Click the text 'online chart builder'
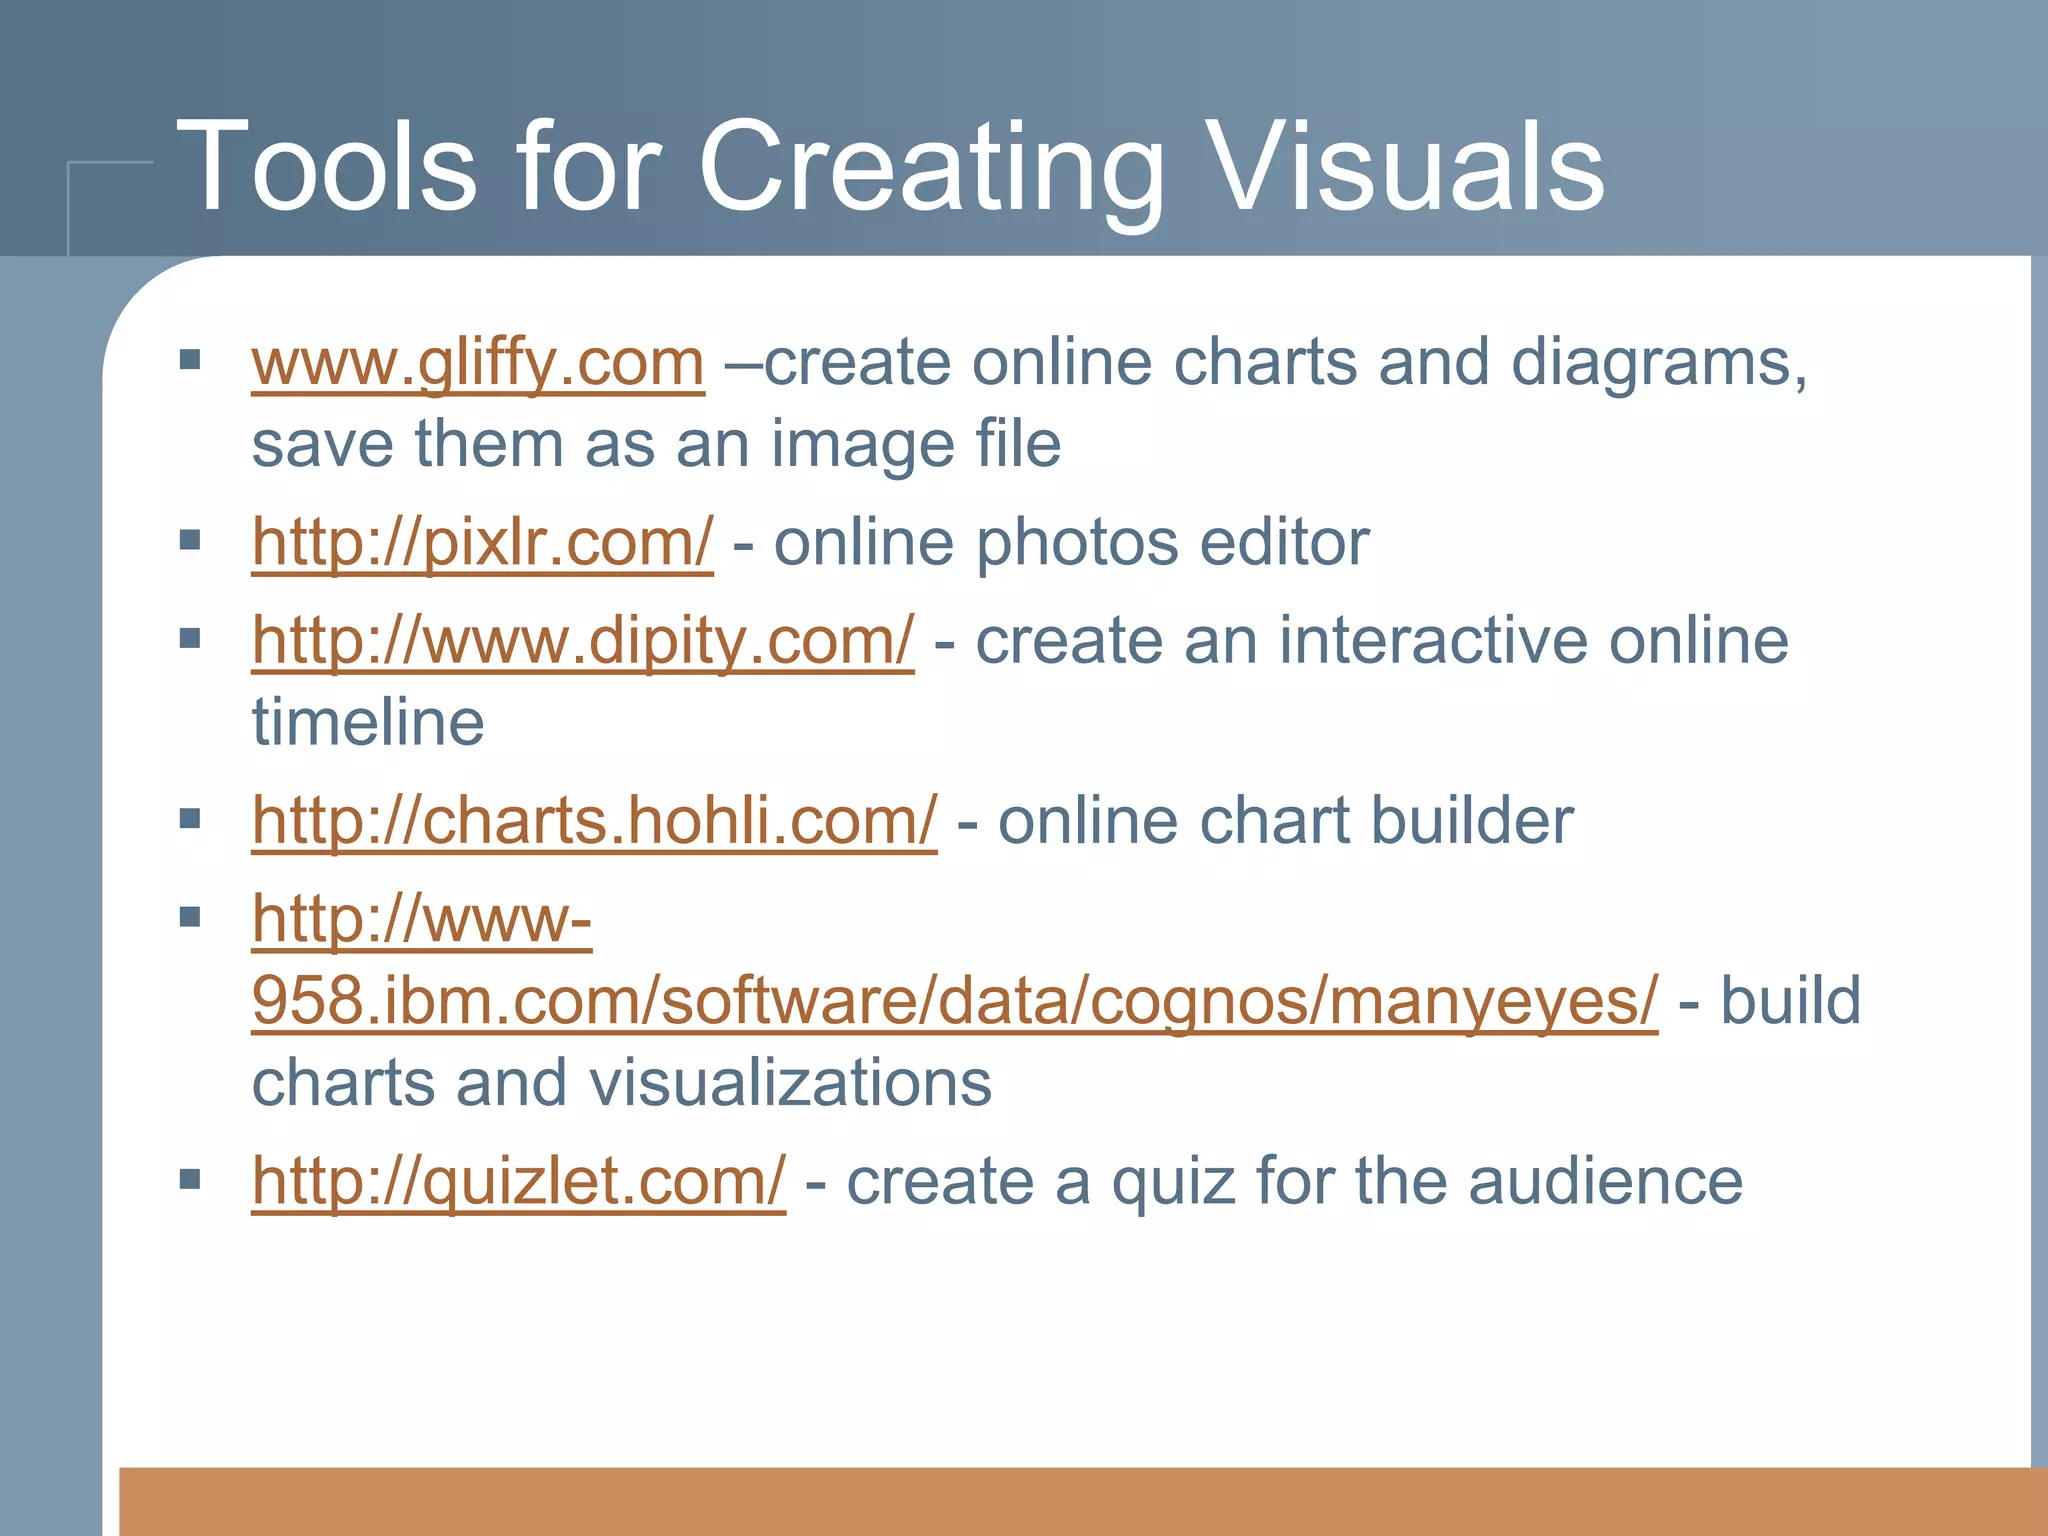 (1286, 821)
